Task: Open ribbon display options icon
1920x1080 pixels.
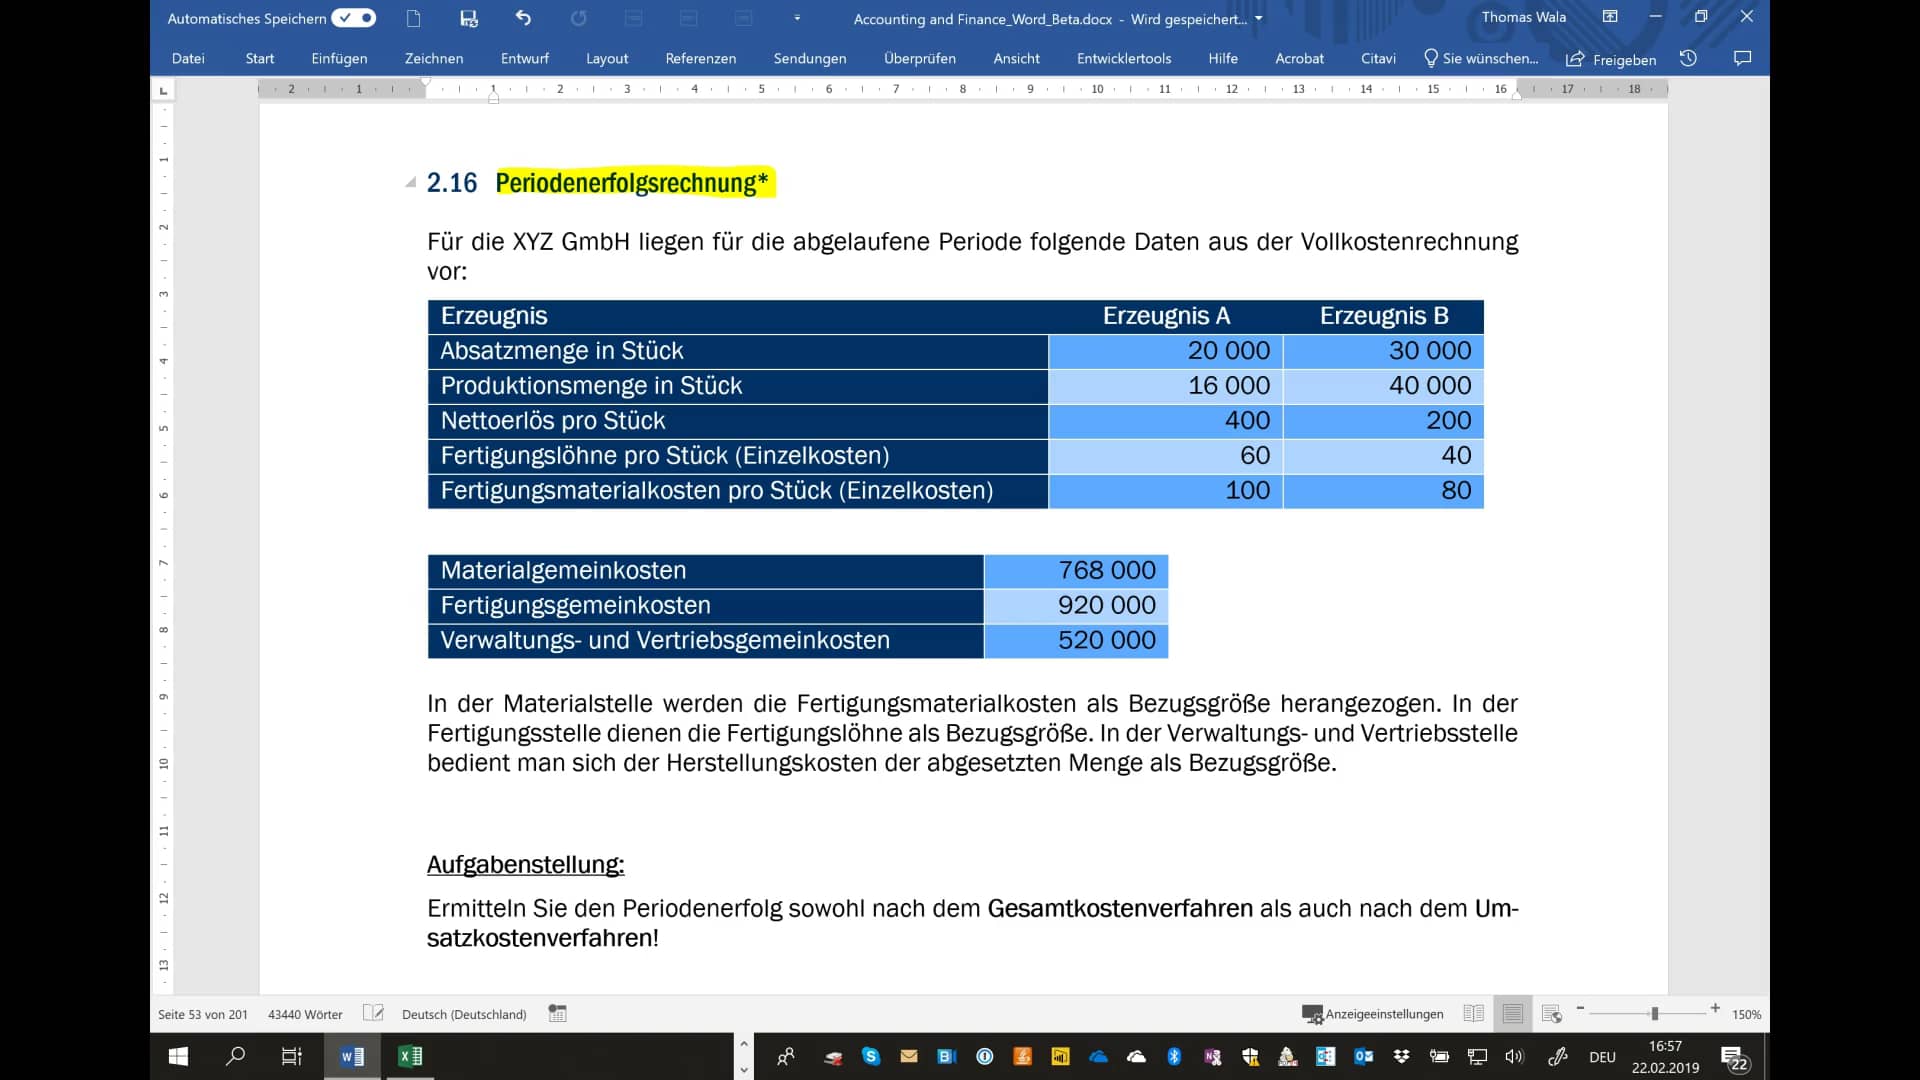Action: [x=1610, y=17]
